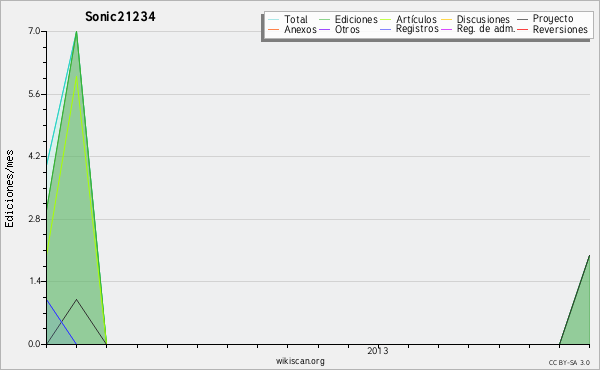
Task: Click the 0.0 y-axis label
Action: pyautogui.click(x=35, y=344)
